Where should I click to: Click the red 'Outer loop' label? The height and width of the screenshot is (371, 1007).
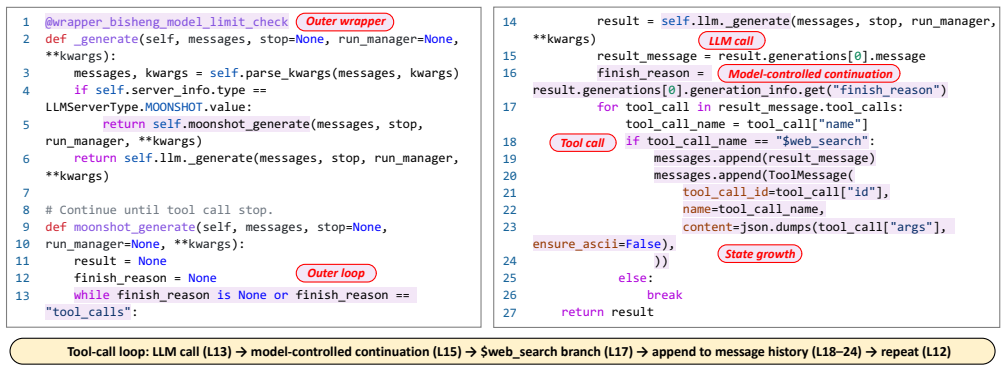(335, 273)
